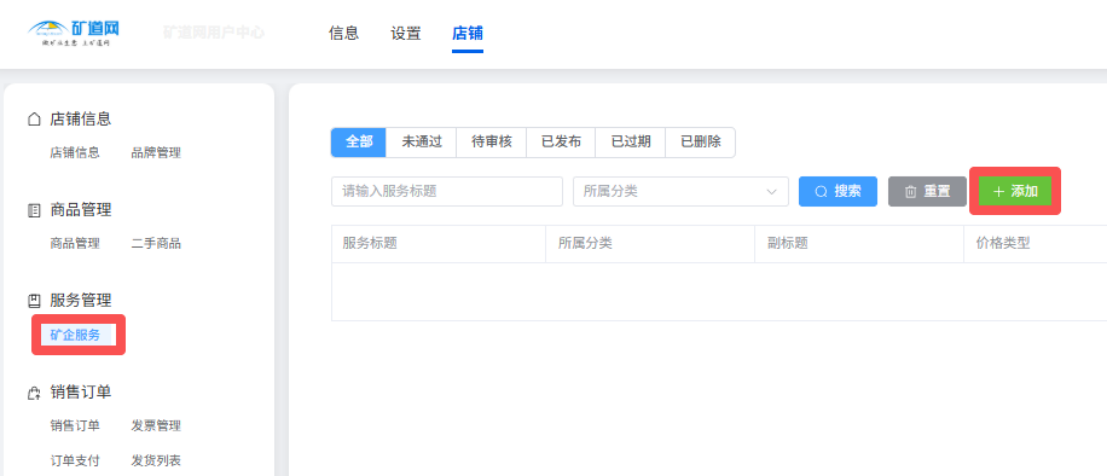Go to 品牌管理 in sidebar
1107x476 pixels.
(156, 153)
